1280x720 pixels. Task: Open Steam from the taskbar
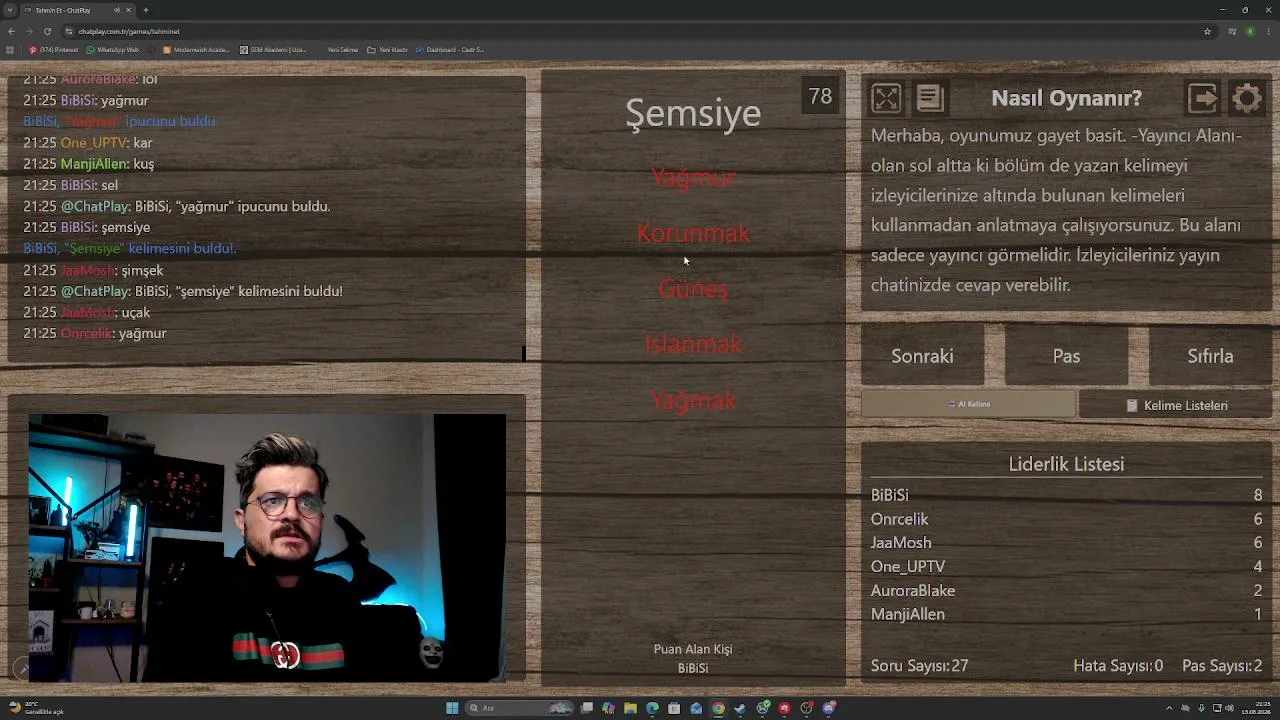pos(740,708)
